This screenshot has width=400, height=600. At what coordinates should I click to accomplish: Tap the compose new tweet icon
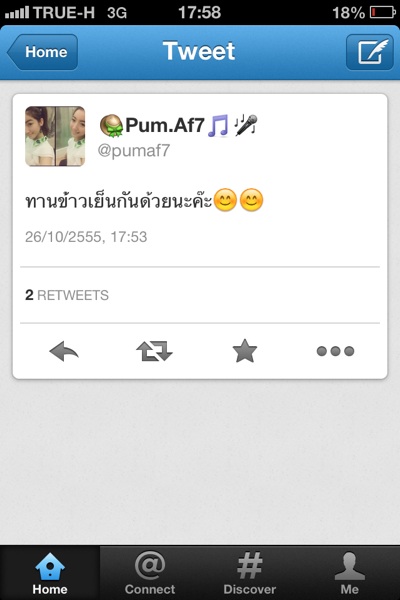click(x=370, y=52)
